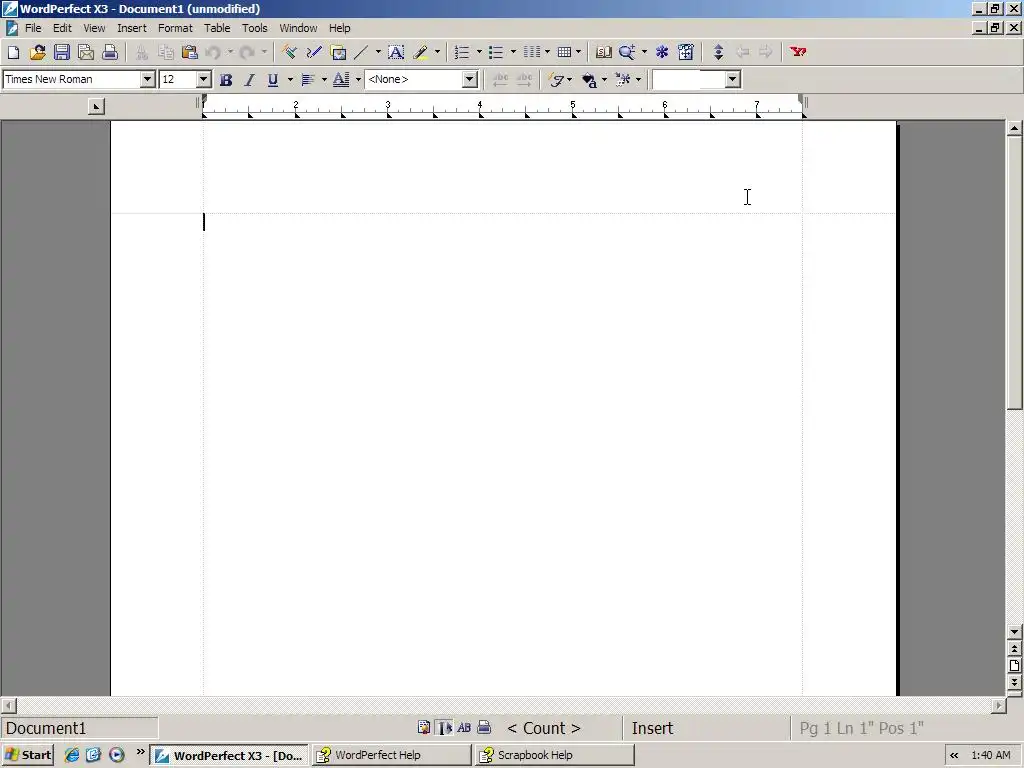Open a file with the folder icon
Viewport: 1024px width, 768px height.
37,52
